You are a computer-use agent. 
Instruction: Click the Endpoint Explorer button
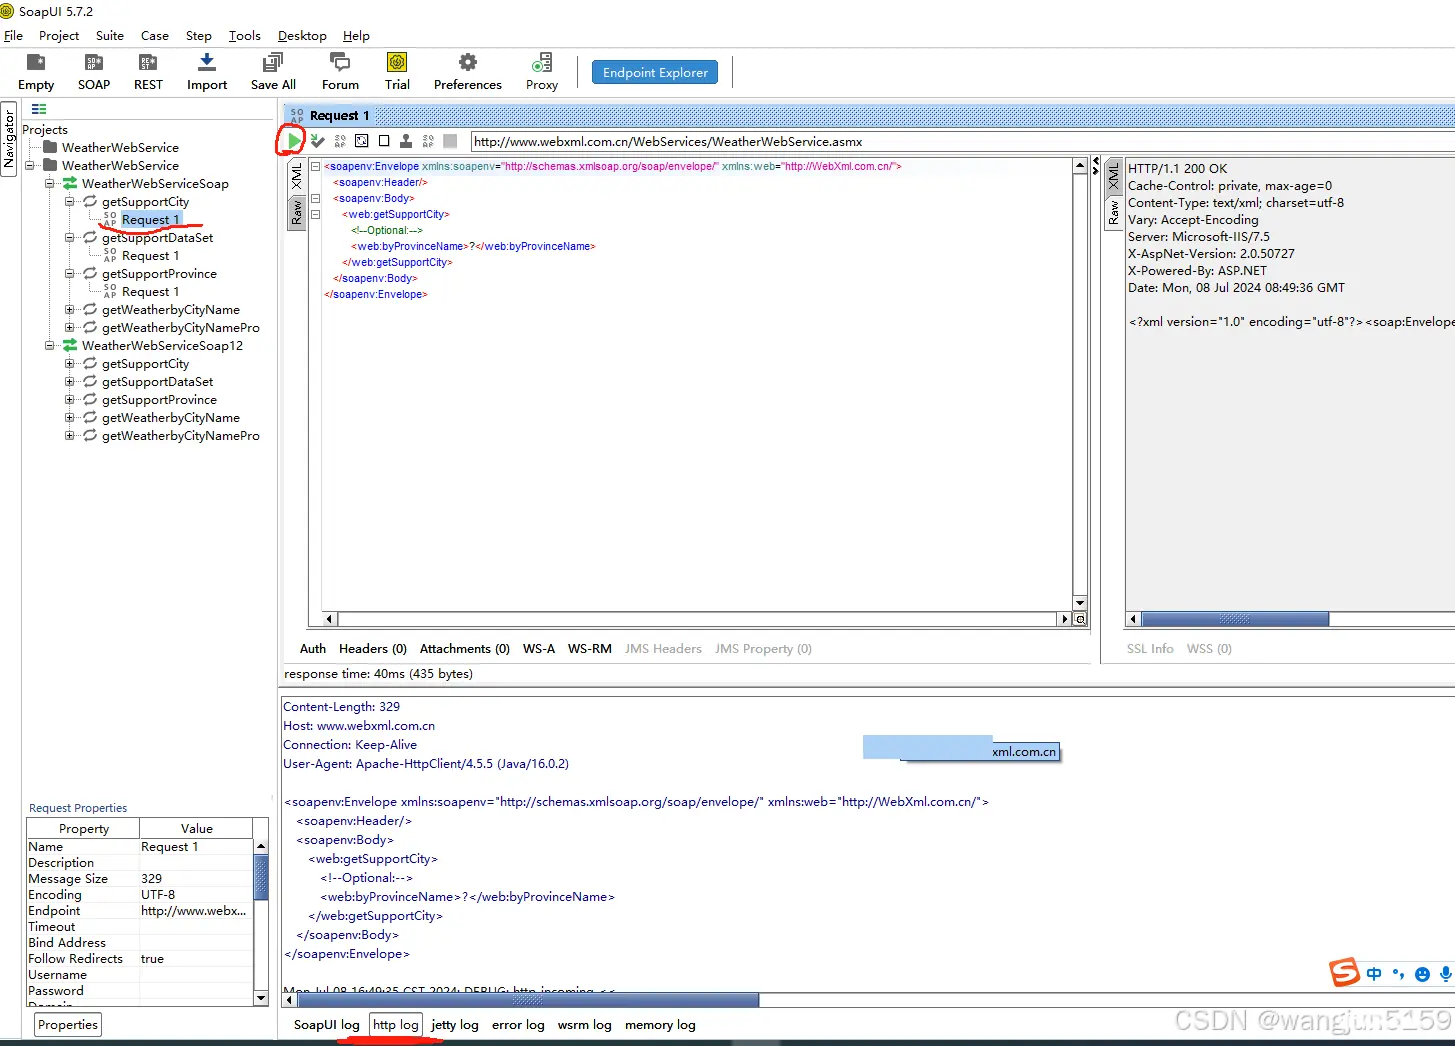tap(655, 72)
